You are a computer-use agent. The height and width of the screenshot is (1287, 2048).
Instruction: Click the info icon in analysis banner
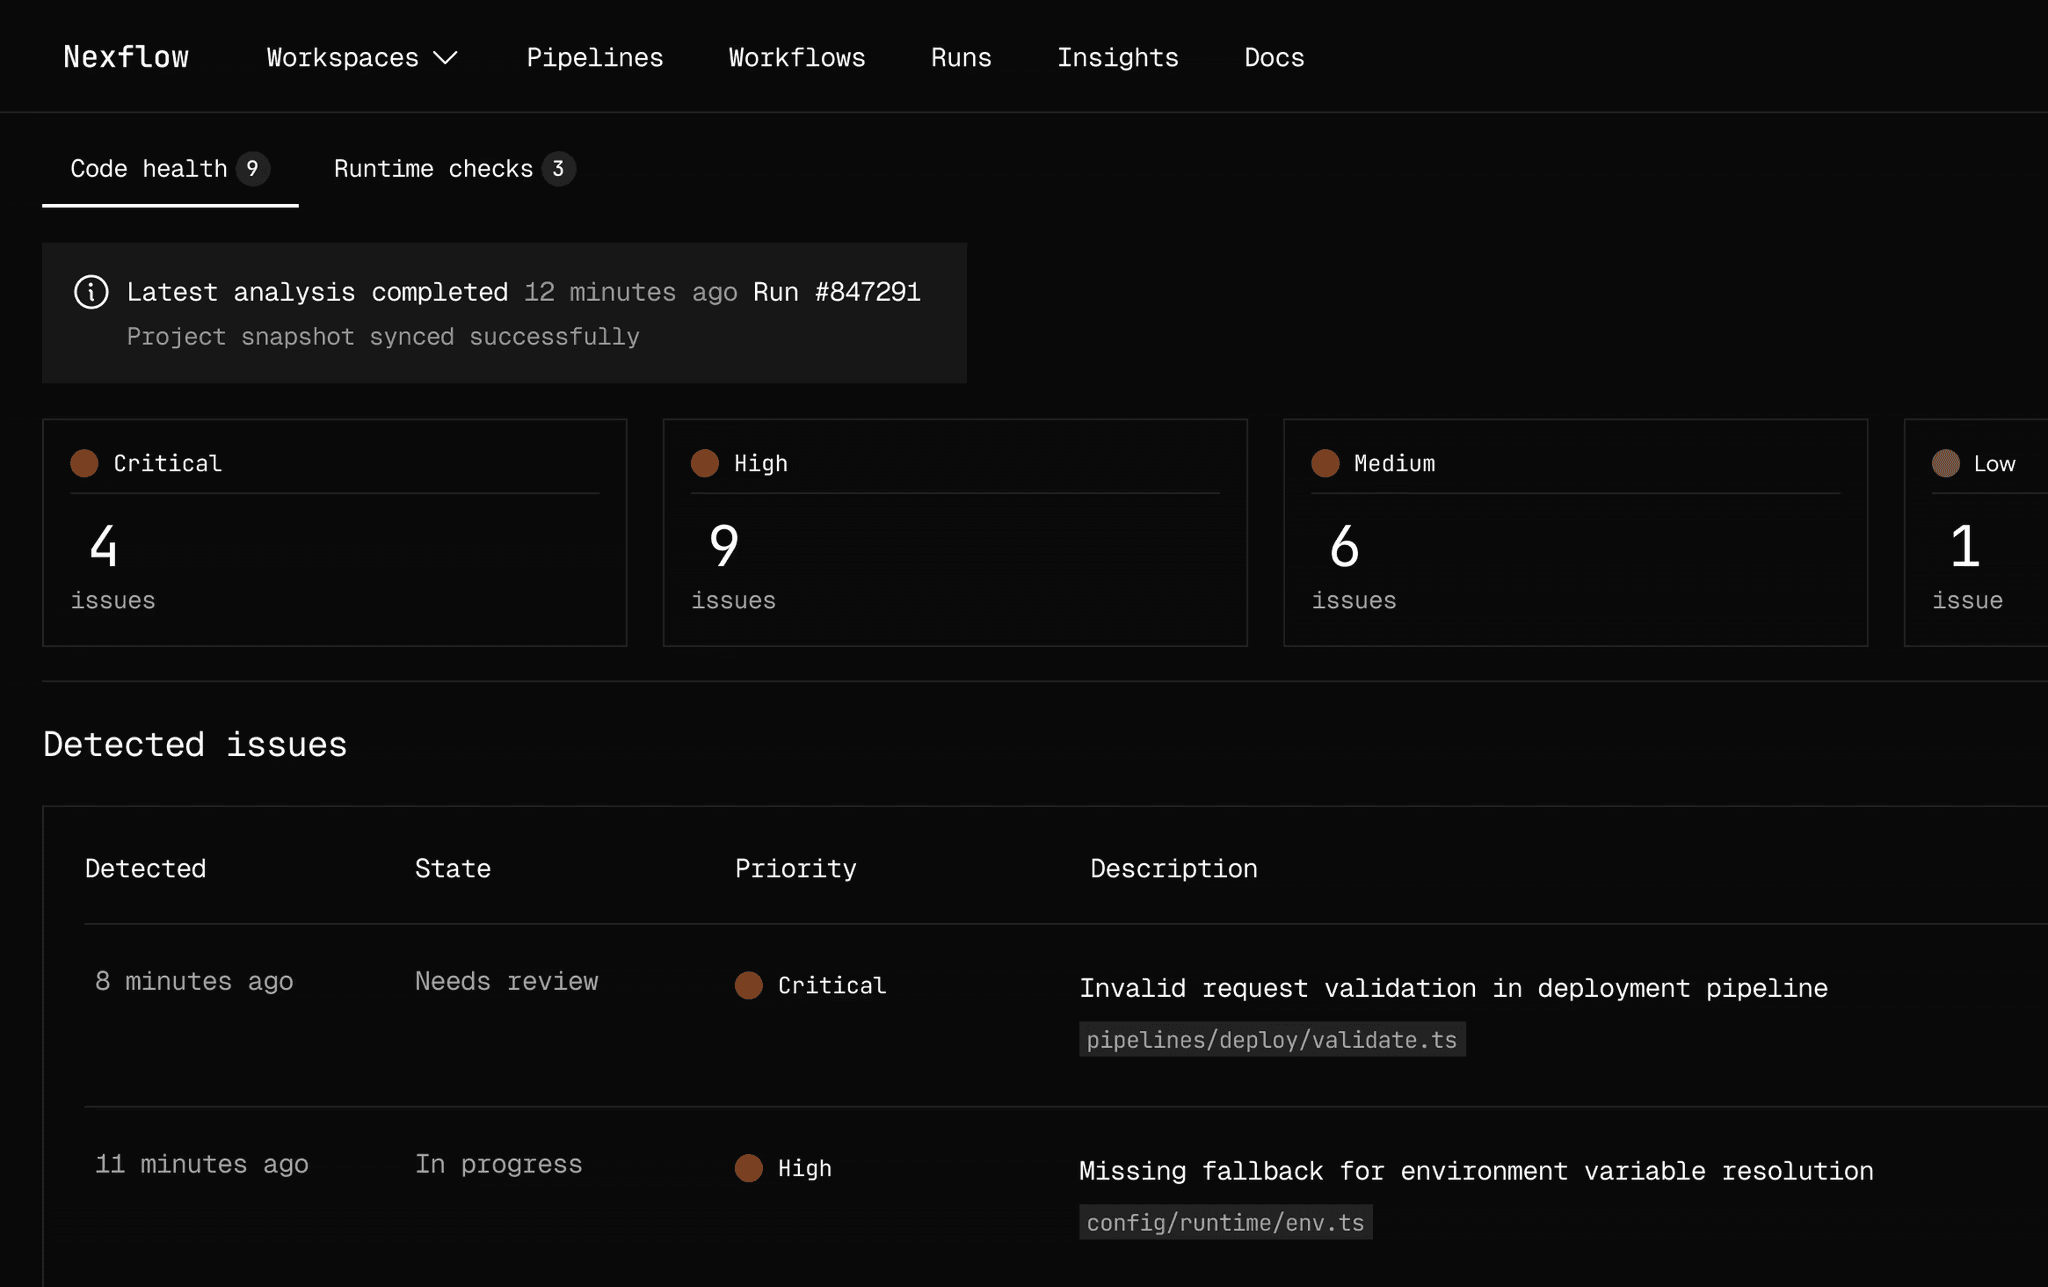[x=91, y=292]
